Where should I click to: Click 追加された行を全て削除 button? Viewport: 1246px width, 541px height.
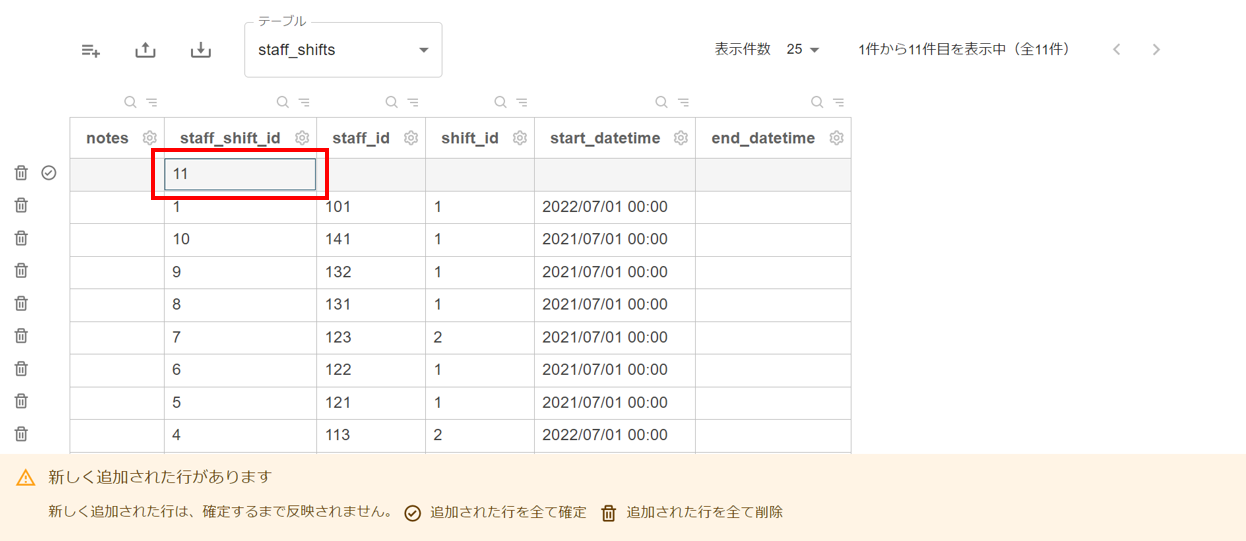click(692, 512)
